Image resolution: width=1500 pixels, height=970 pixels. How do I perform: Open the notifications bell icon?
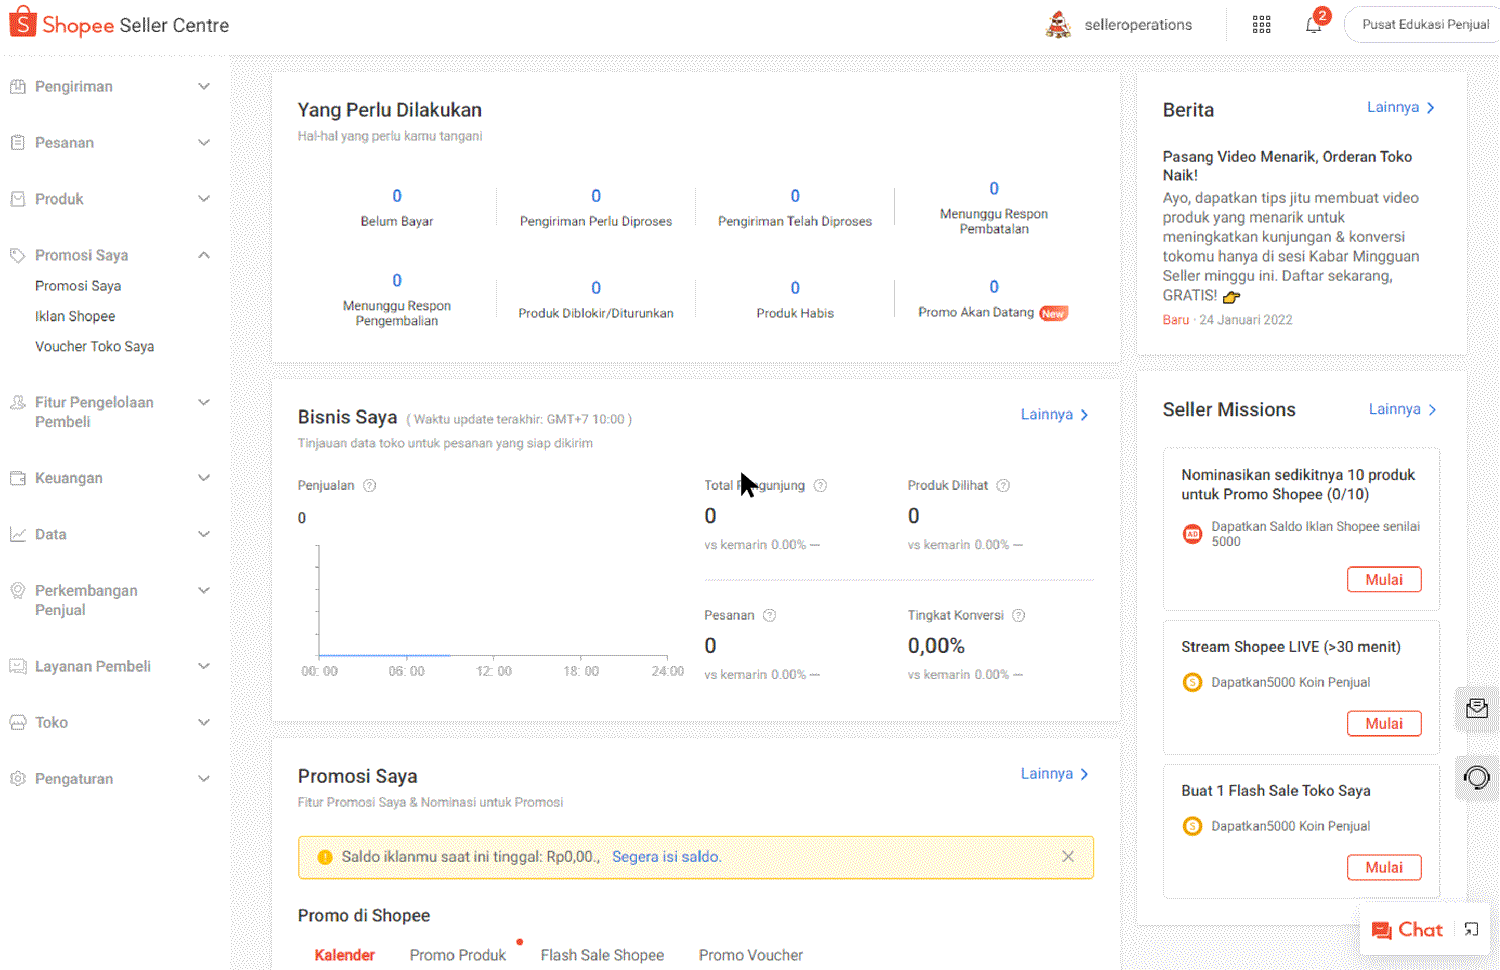pyautogui.click(x=1313, y=25)
